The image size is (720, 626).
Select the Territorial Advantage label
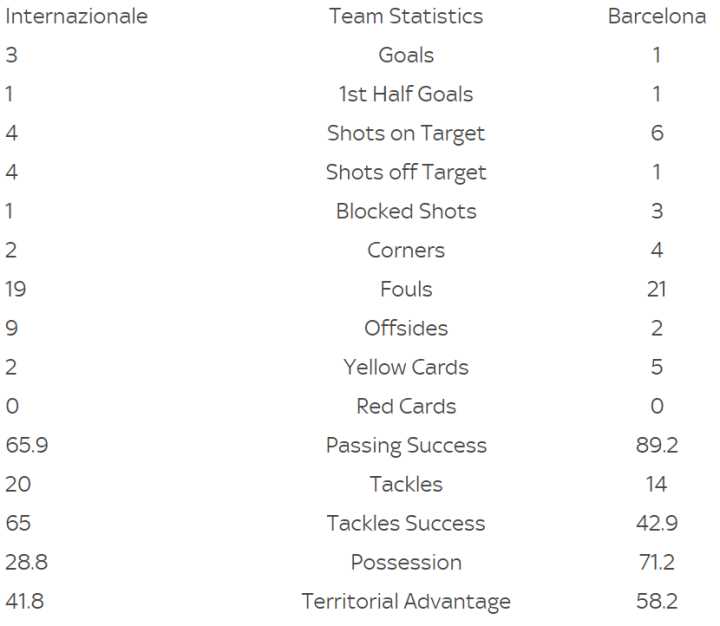[x=406, y=602]
